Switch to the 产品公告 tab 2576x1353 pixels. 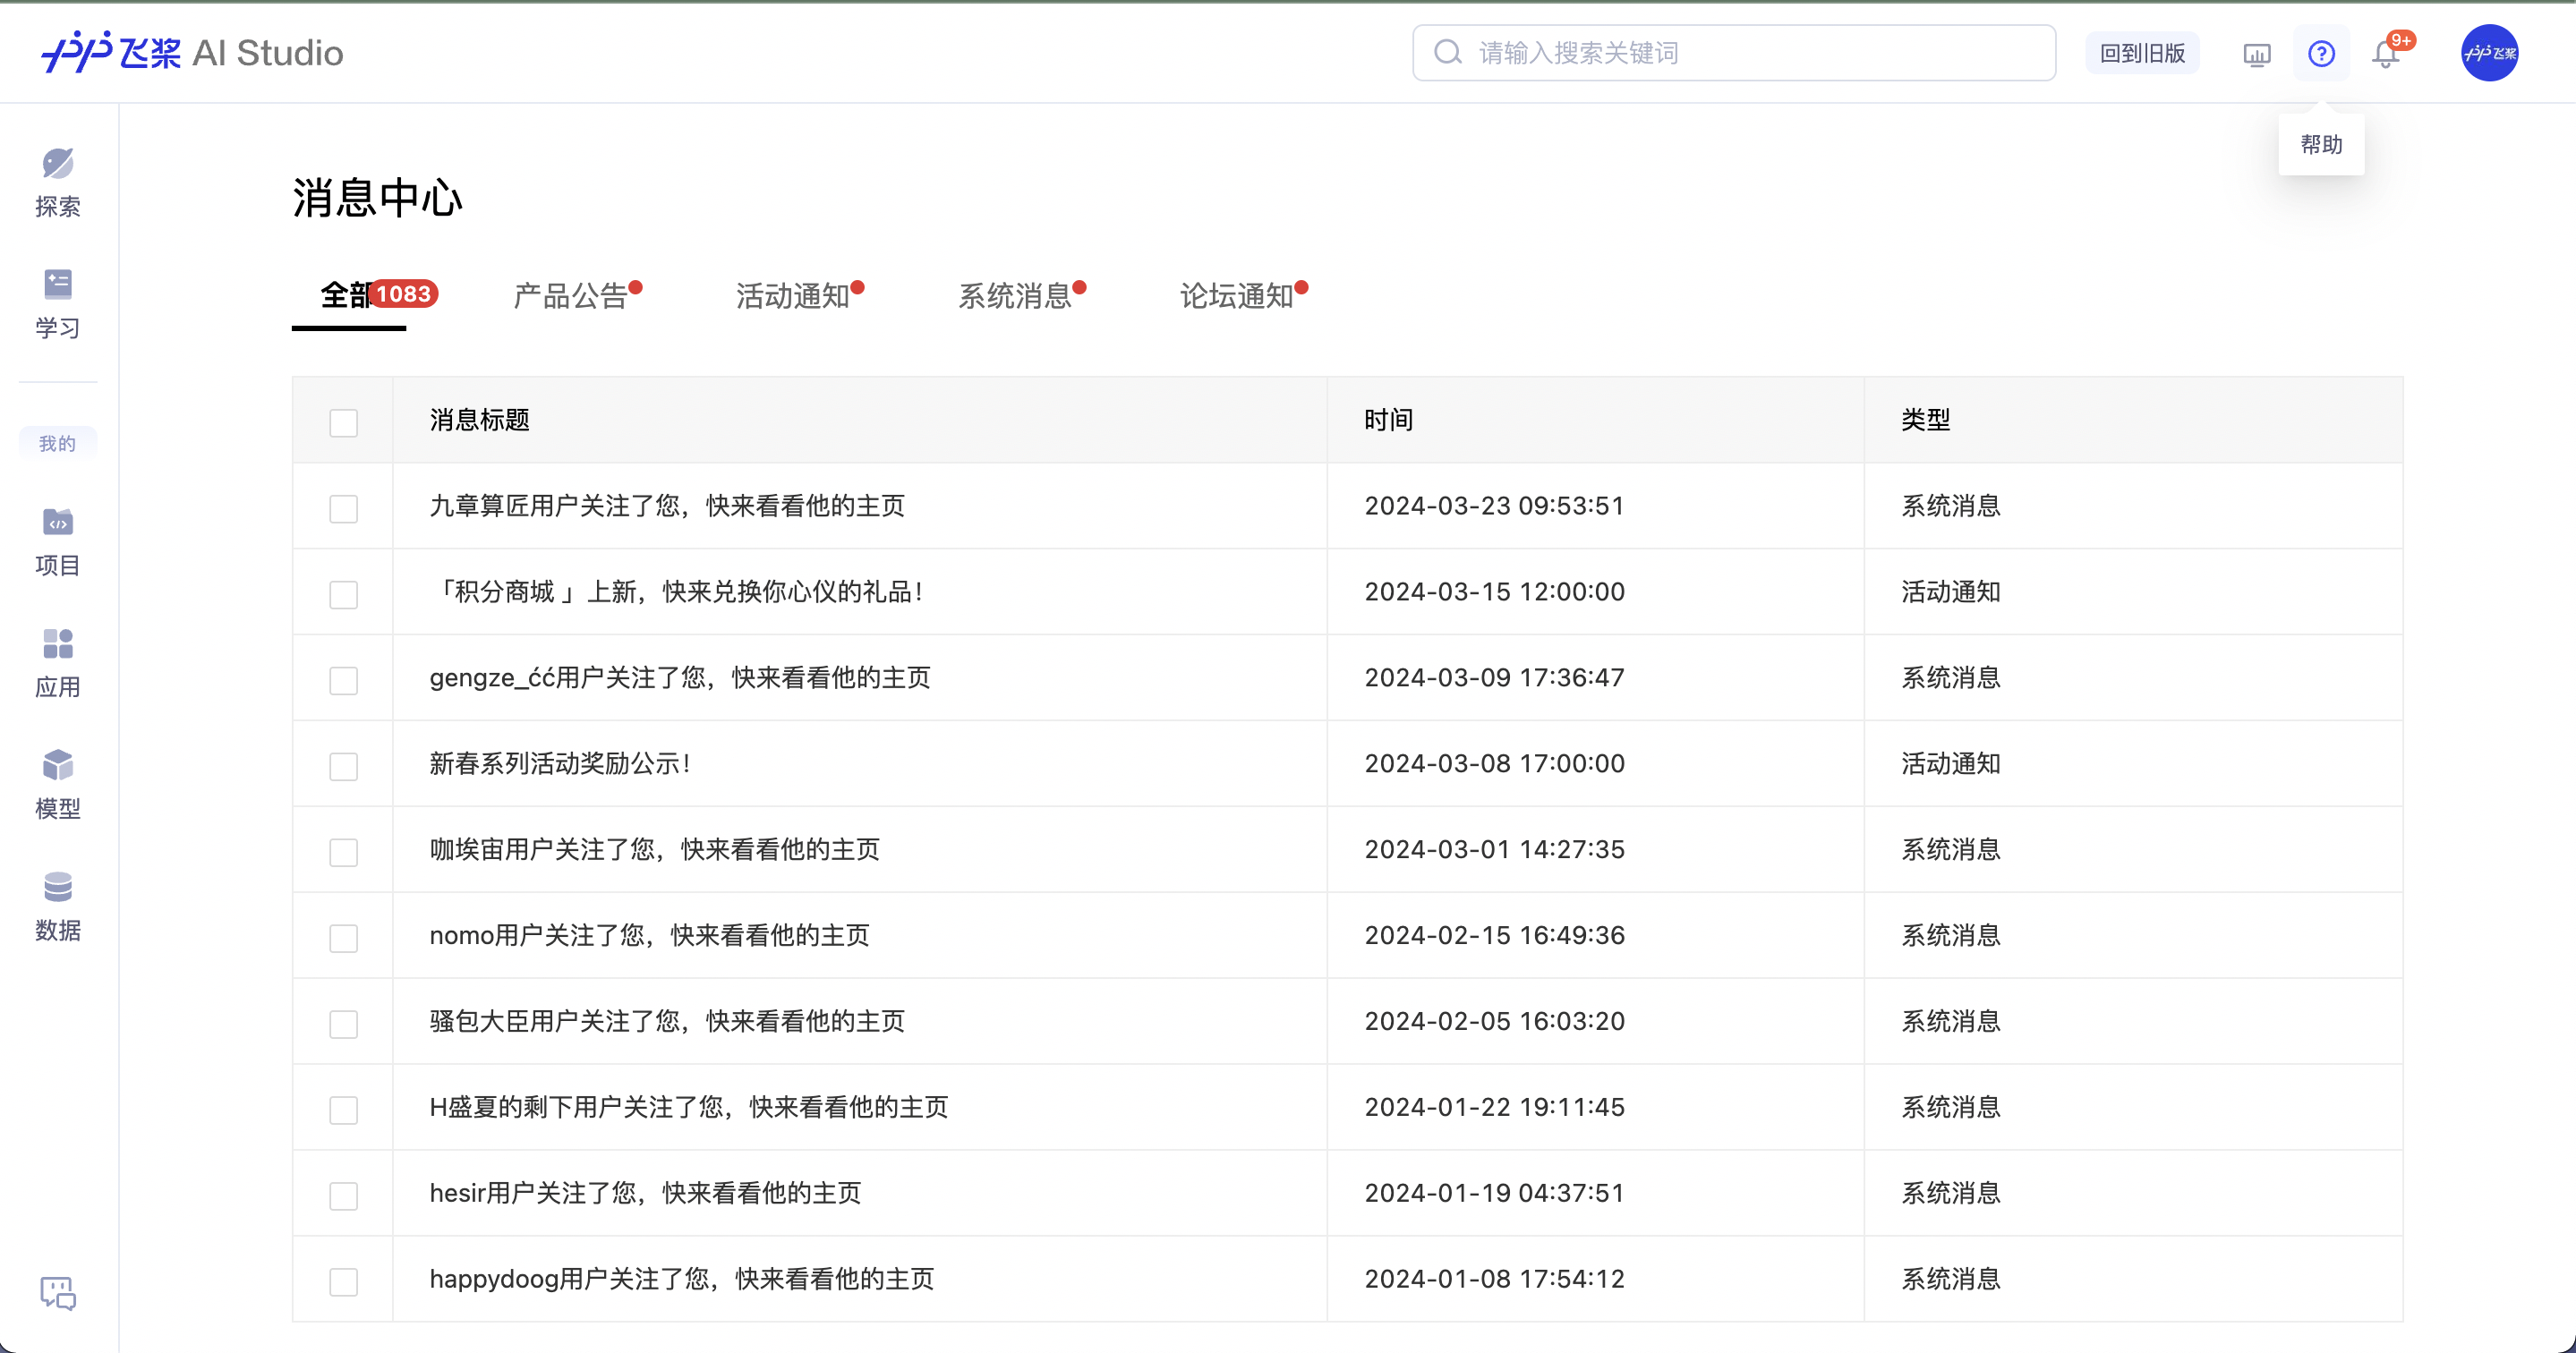coord(571,296)
